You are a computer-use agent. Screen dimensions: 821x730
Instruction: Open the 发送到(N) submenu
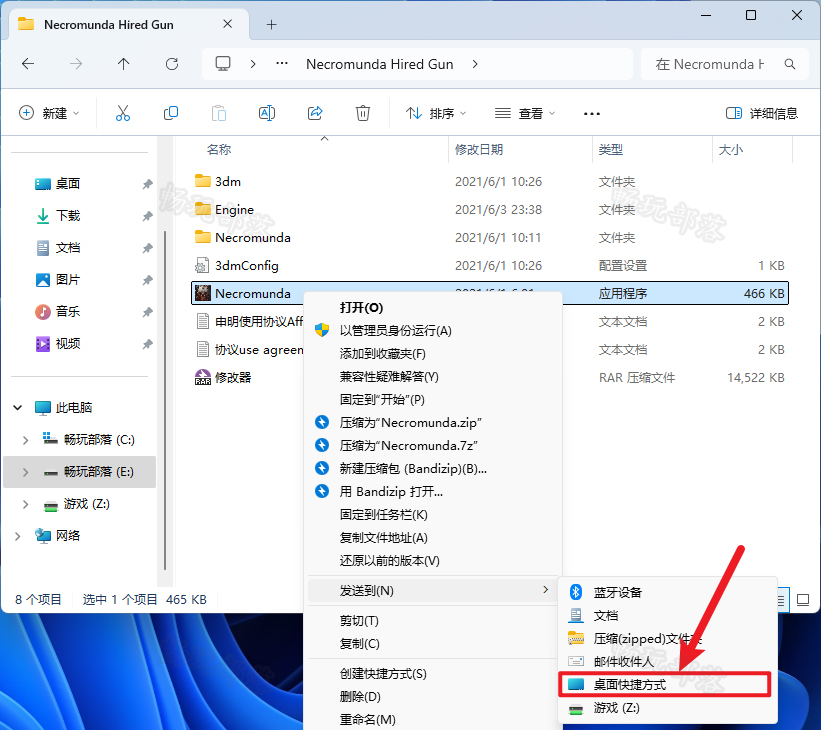pos(432,590)
